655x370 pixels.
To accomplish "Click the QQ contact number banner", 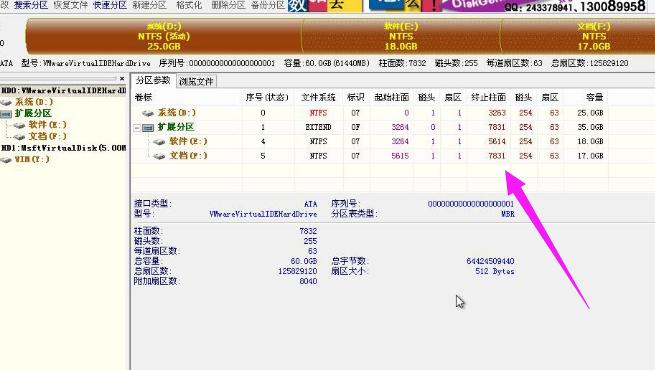I will [575, 7].
